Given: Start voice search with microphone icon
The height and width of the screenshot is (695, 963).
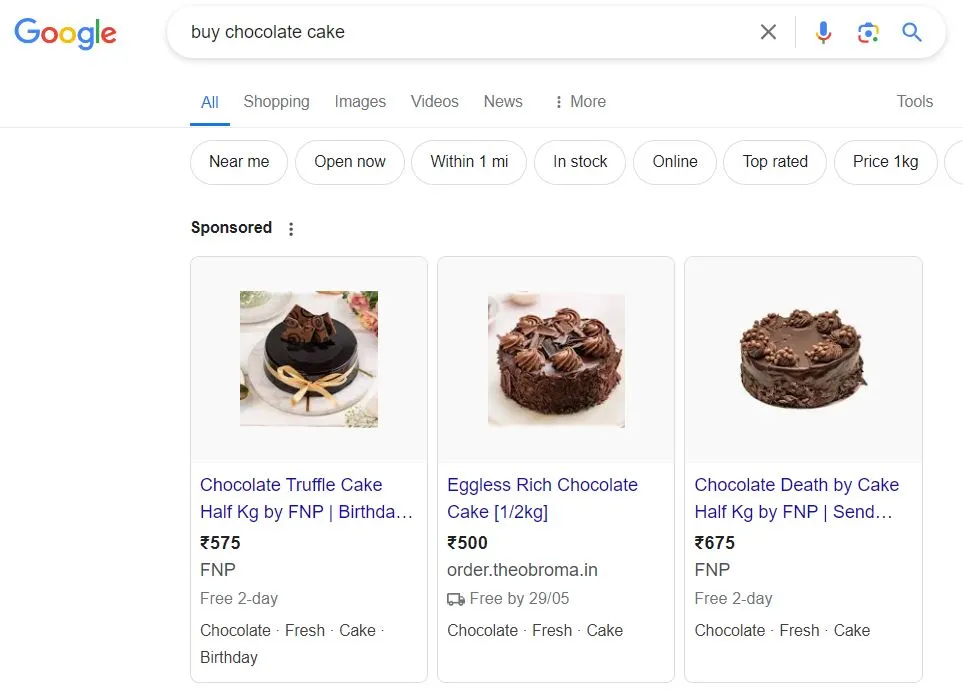Looking at the screenshot, I should pos(823,32).
